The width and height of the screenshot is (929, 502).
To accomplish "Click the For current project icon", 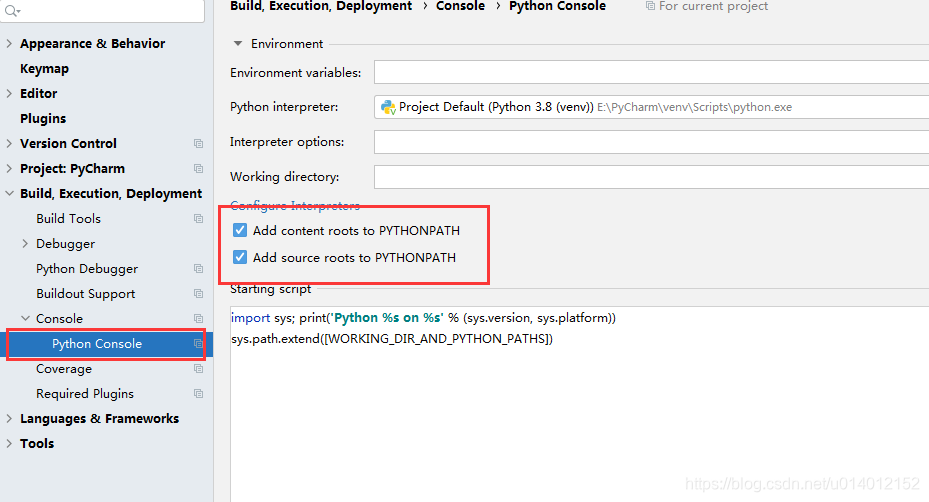I will (x=650, y=6).
